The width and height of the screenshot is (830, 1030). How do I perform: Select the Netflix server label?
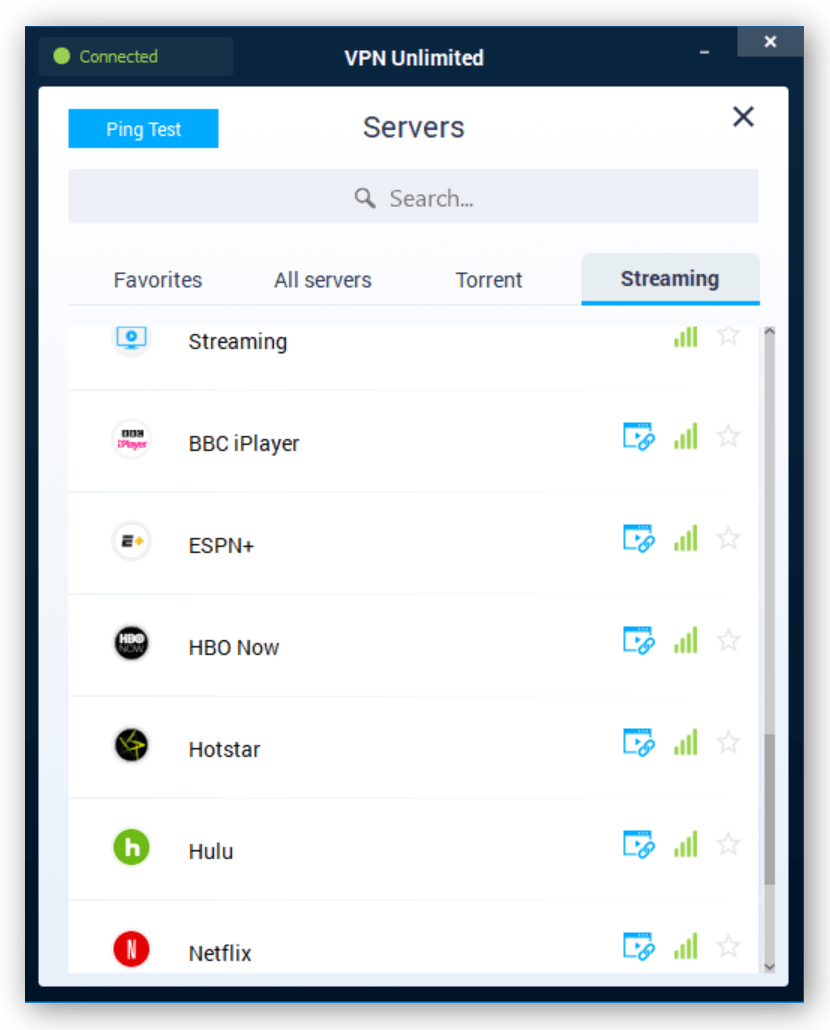click(x=220, y=953)
